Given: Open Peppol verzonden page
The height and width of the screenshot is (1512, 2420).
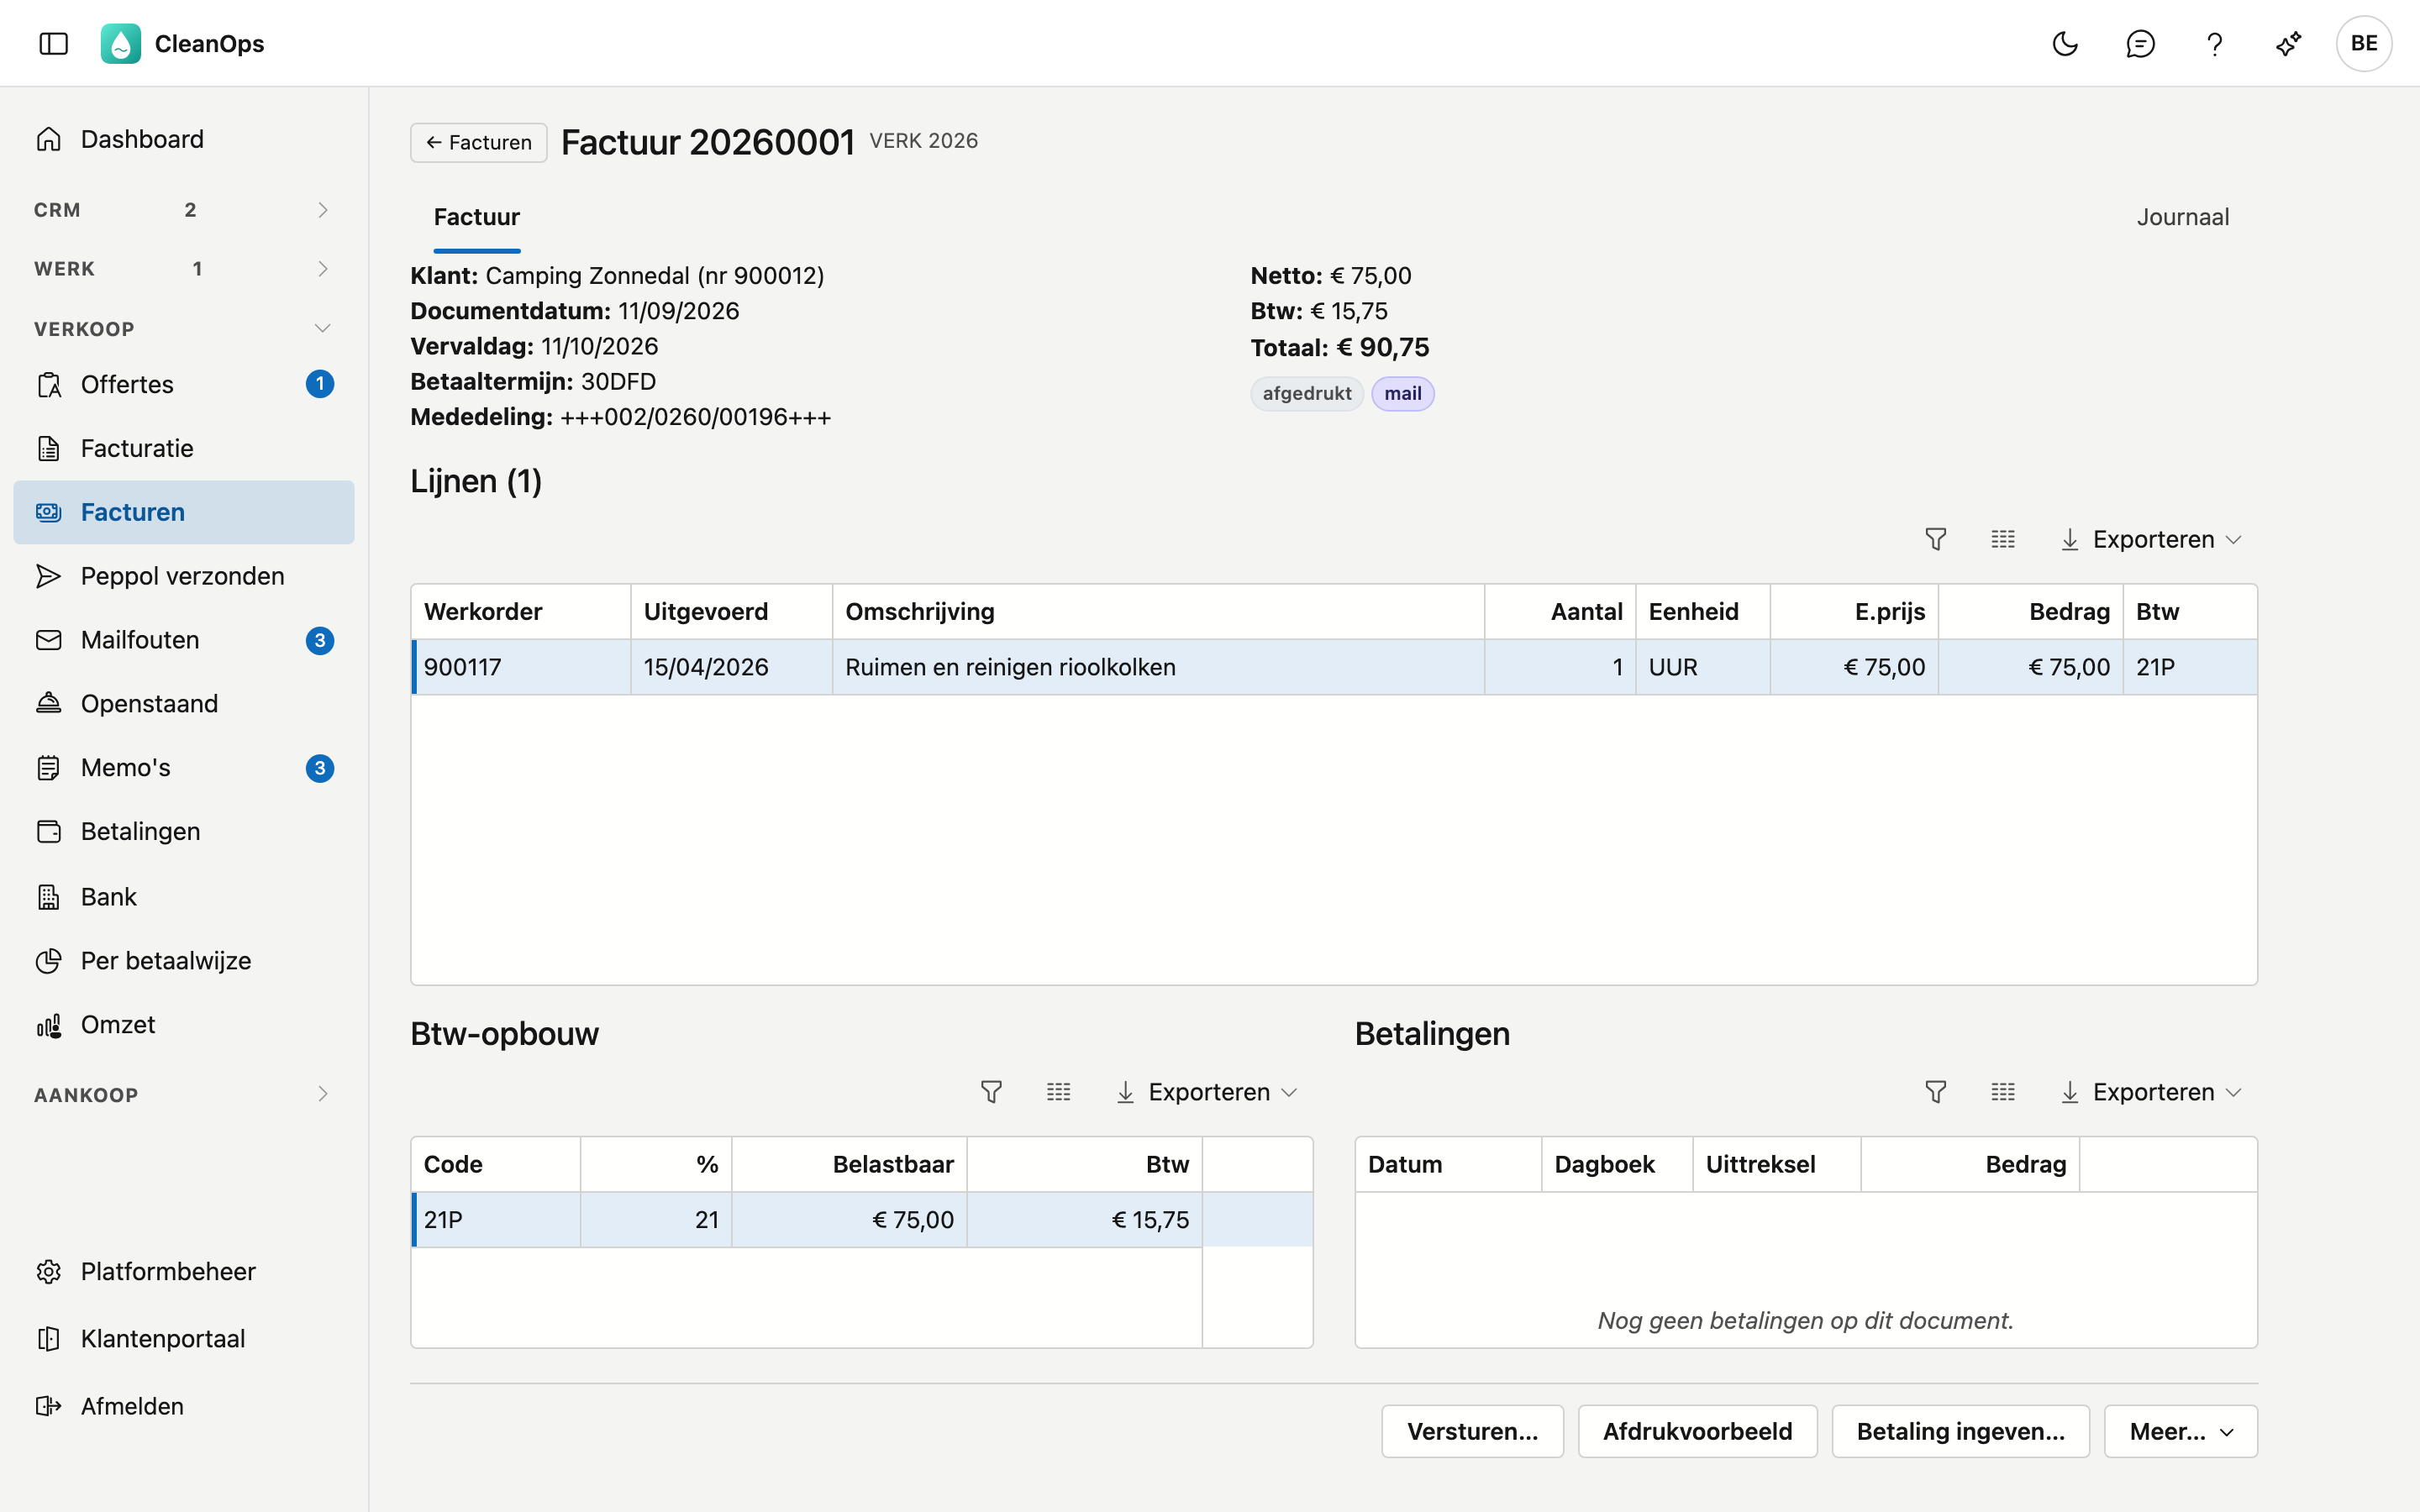Looking at the screenshot, I should 184,576.
